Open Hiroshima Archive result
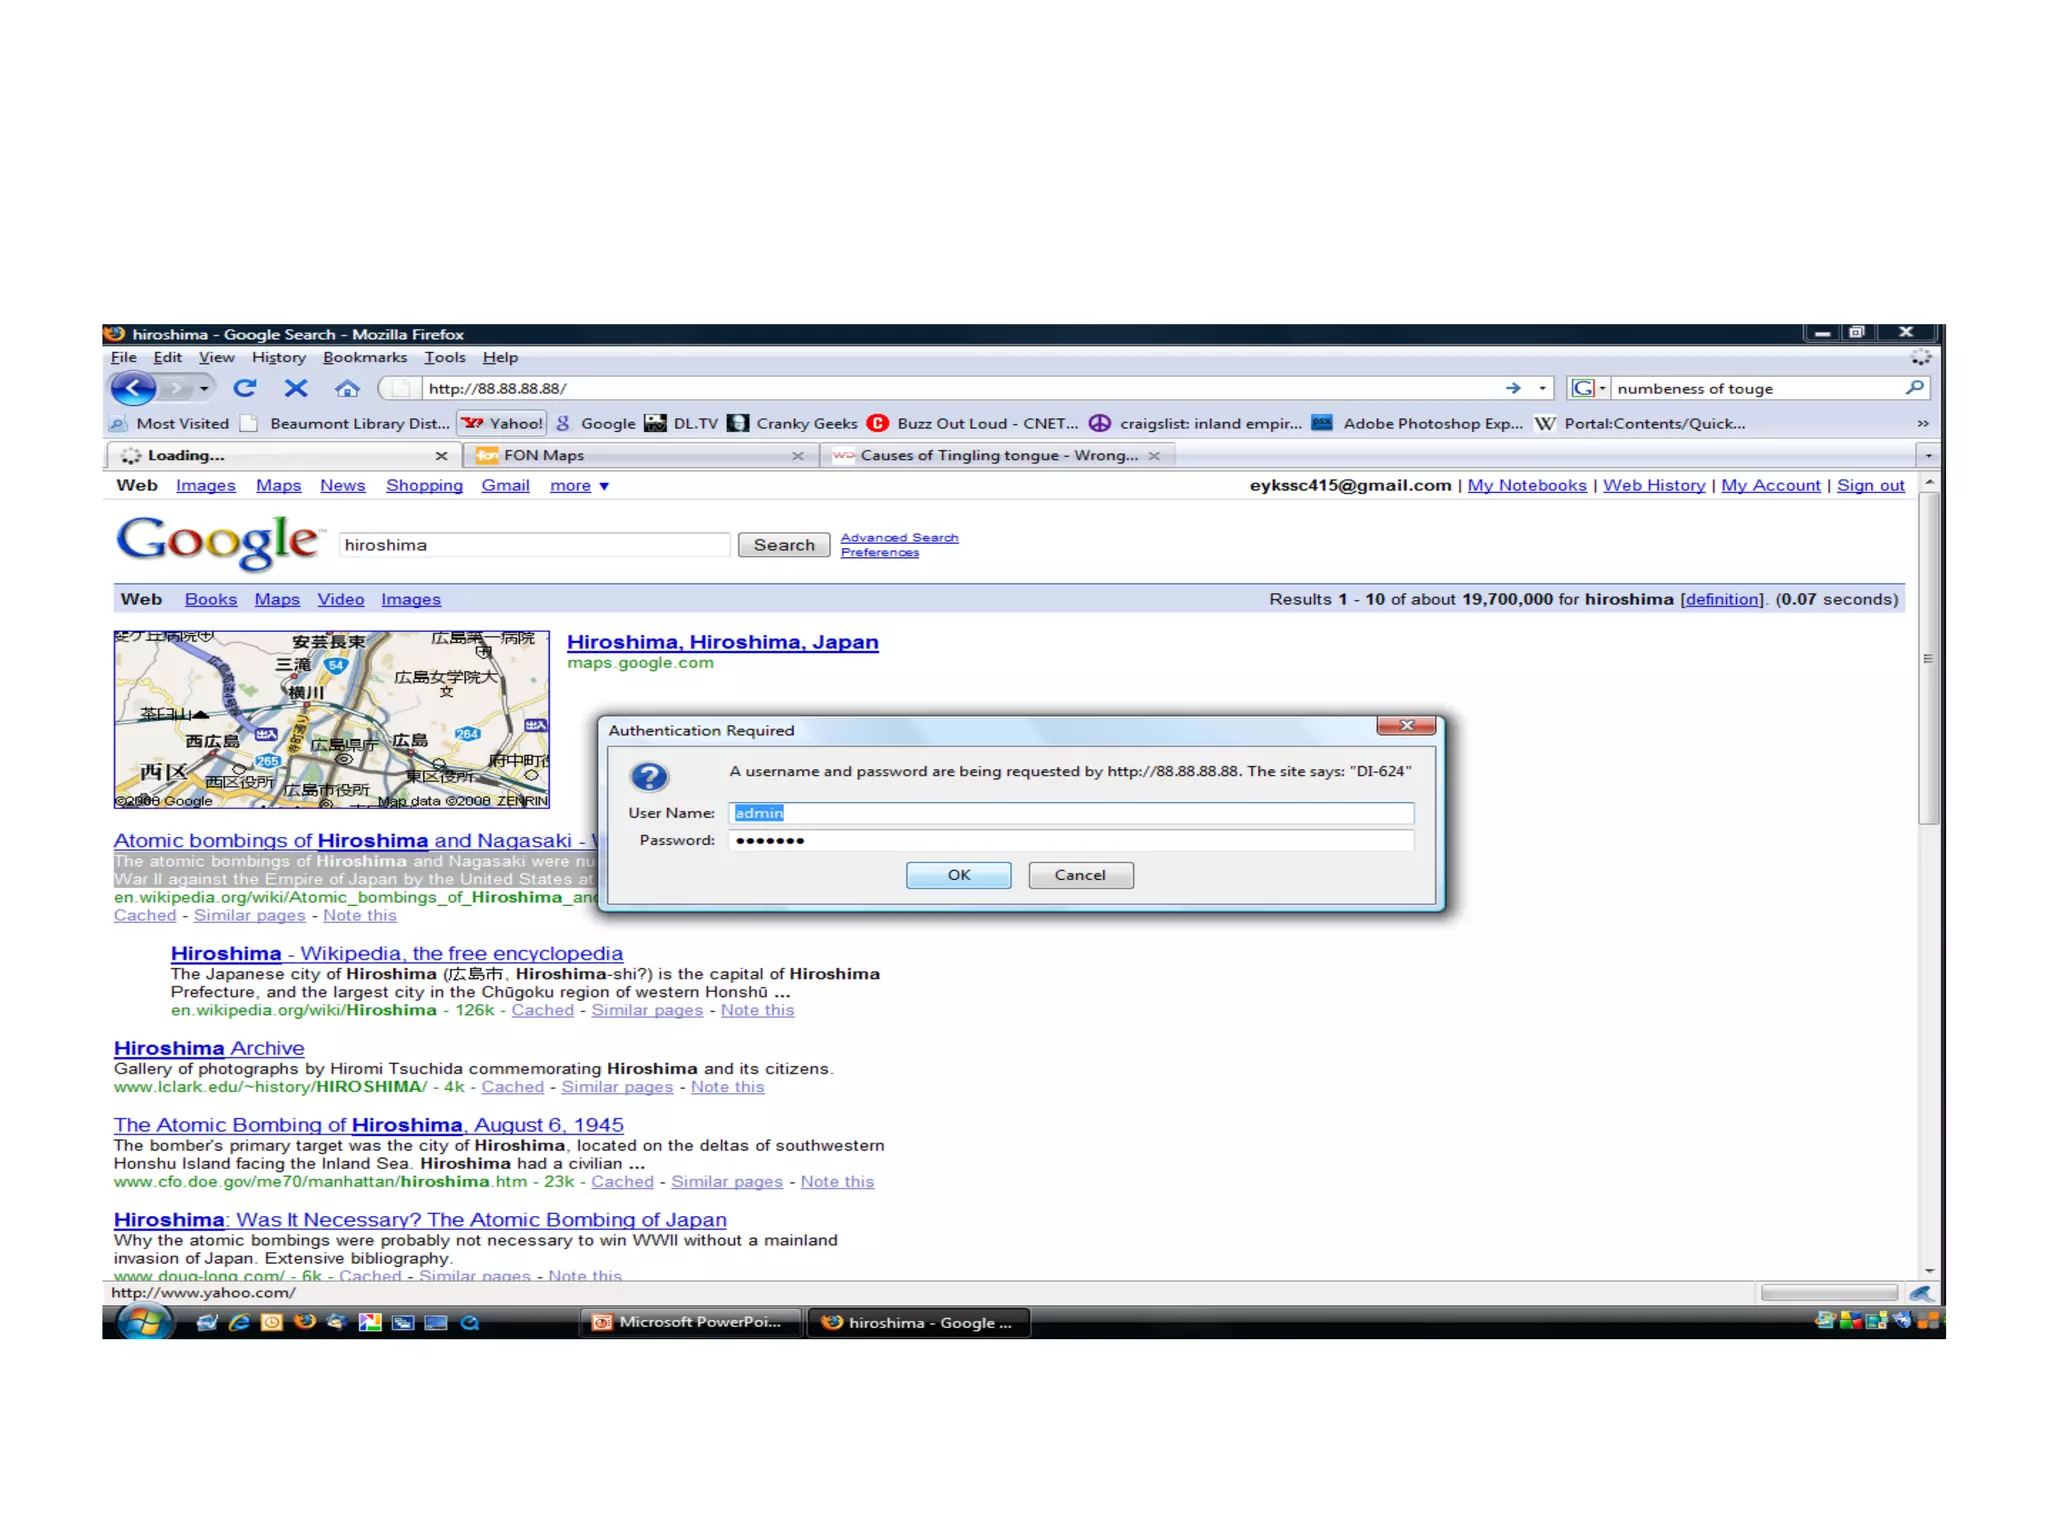The height and width of the screenshot is (1536, 2048). (209, 1048)
